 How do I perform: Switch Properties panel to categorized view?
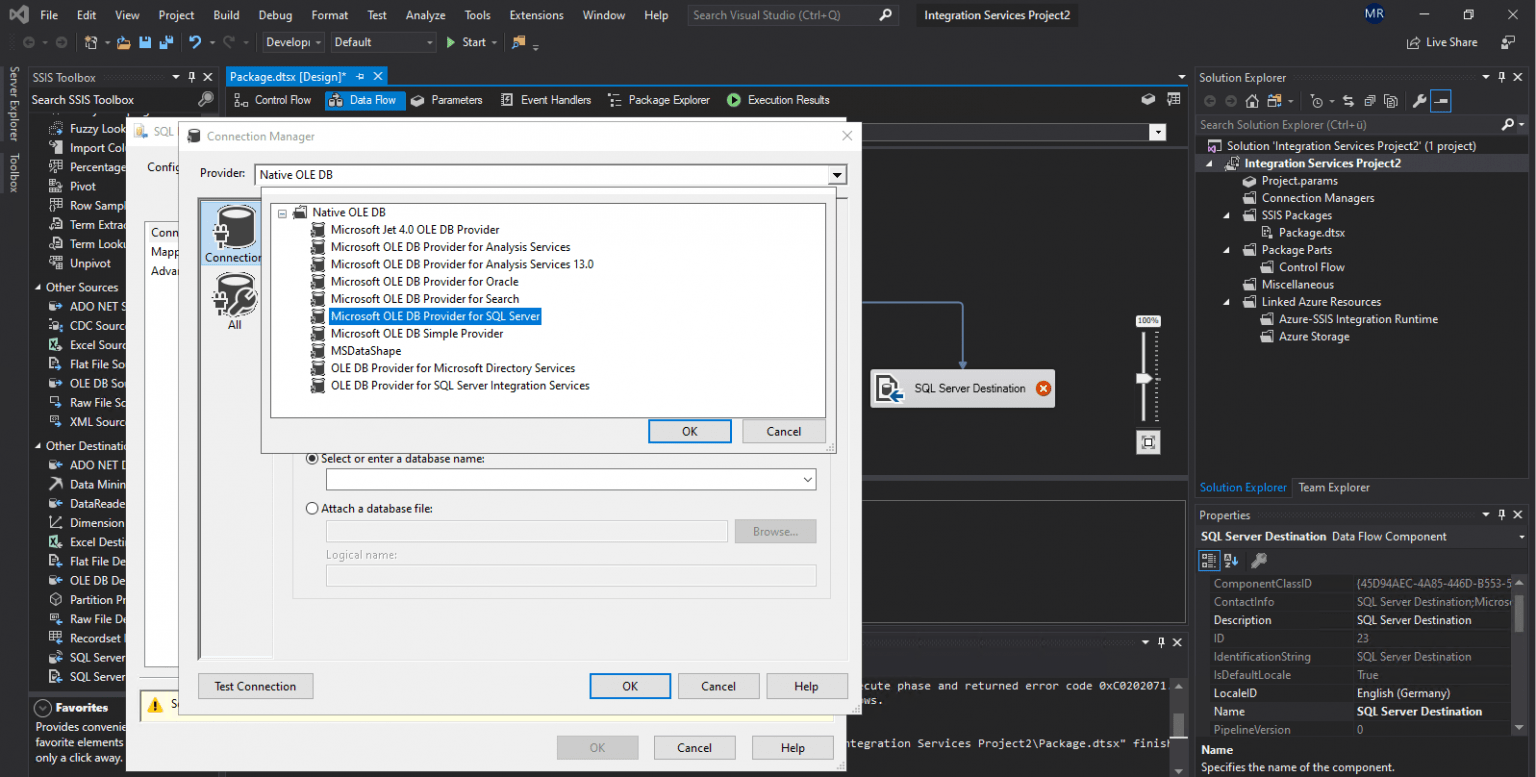click(x=1208, y=560)
